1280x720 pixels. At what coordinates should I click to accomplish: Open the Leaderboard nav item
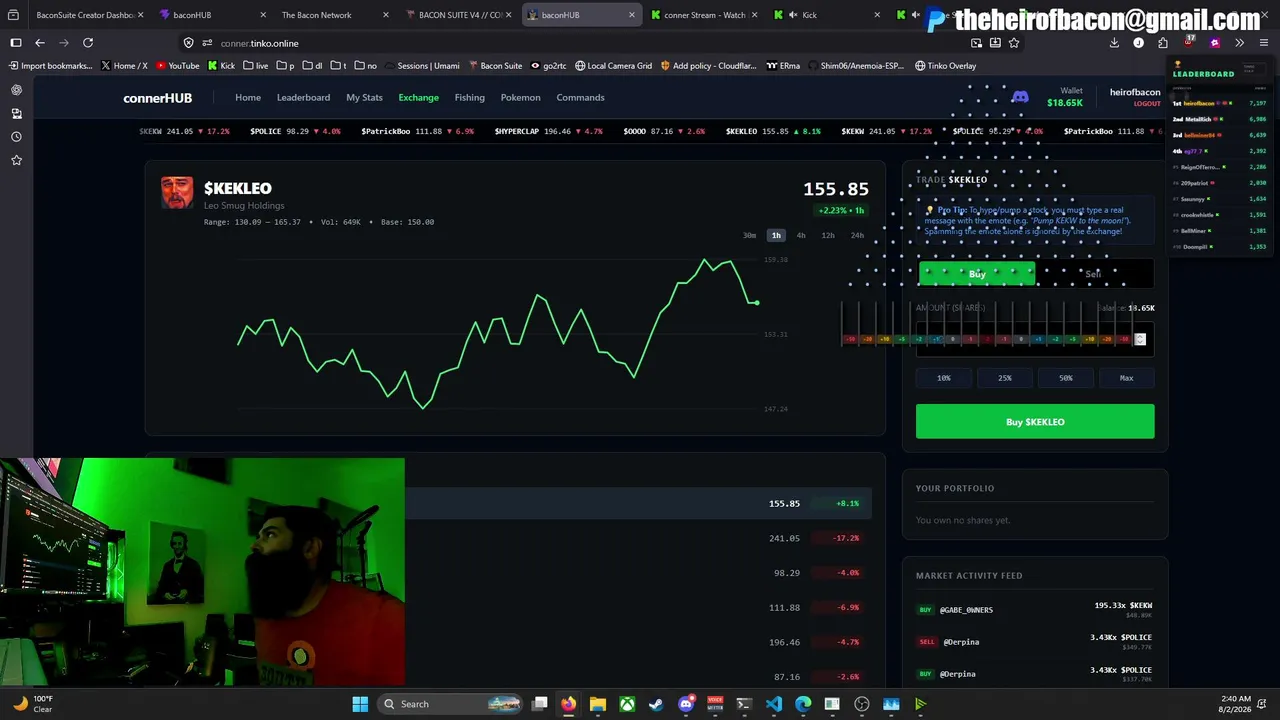click(303, 98)
